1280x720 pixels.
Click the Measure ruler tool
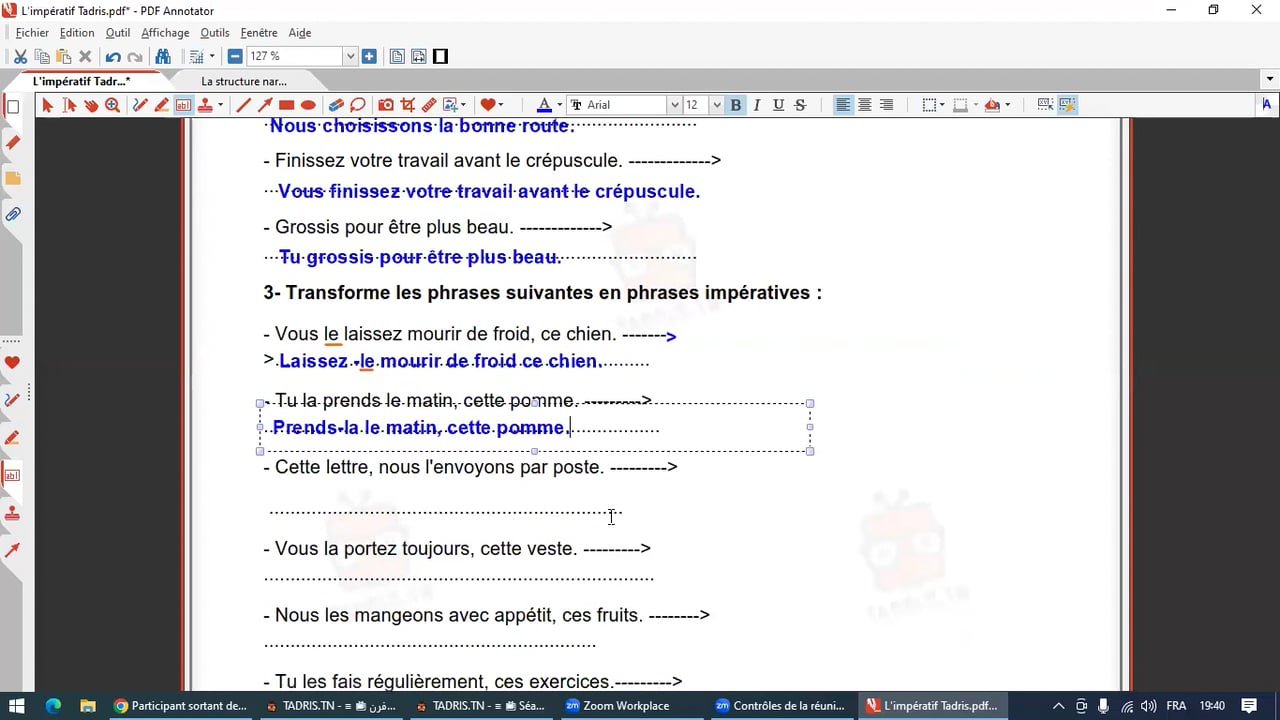429,105
